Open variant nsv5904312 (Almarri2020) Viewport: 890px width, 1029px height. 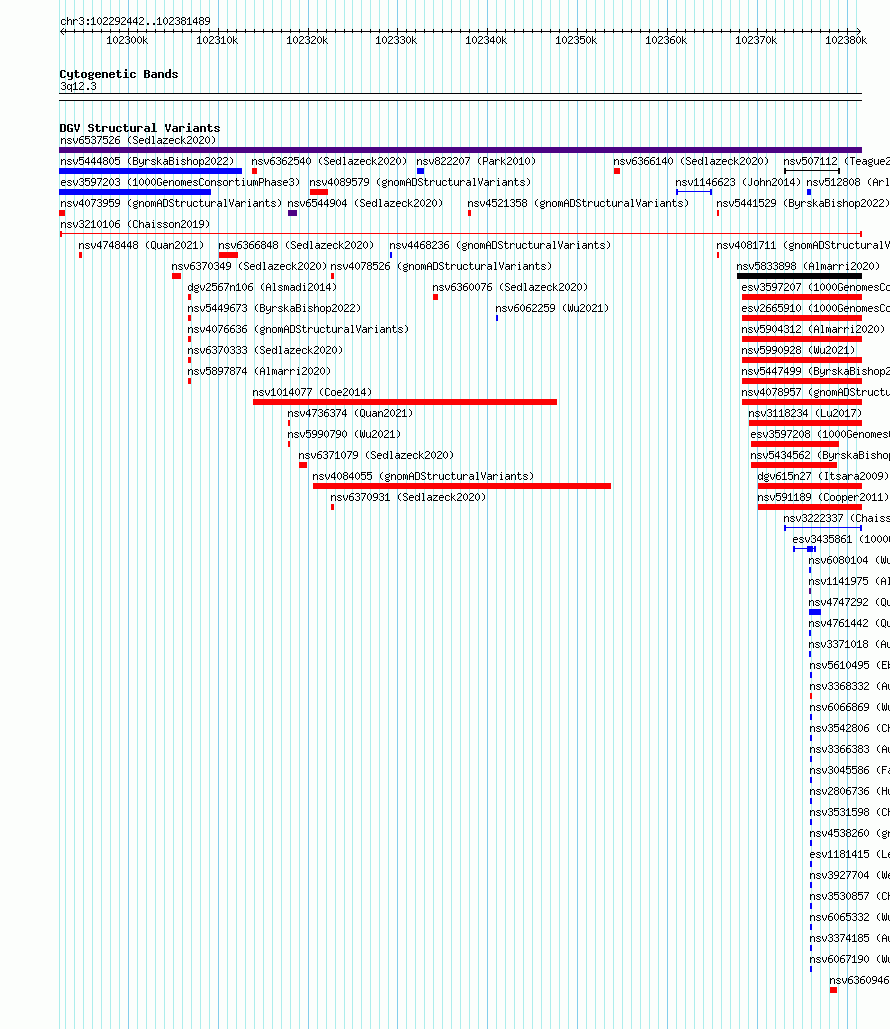pyautogui.click(x=813, y=329)
